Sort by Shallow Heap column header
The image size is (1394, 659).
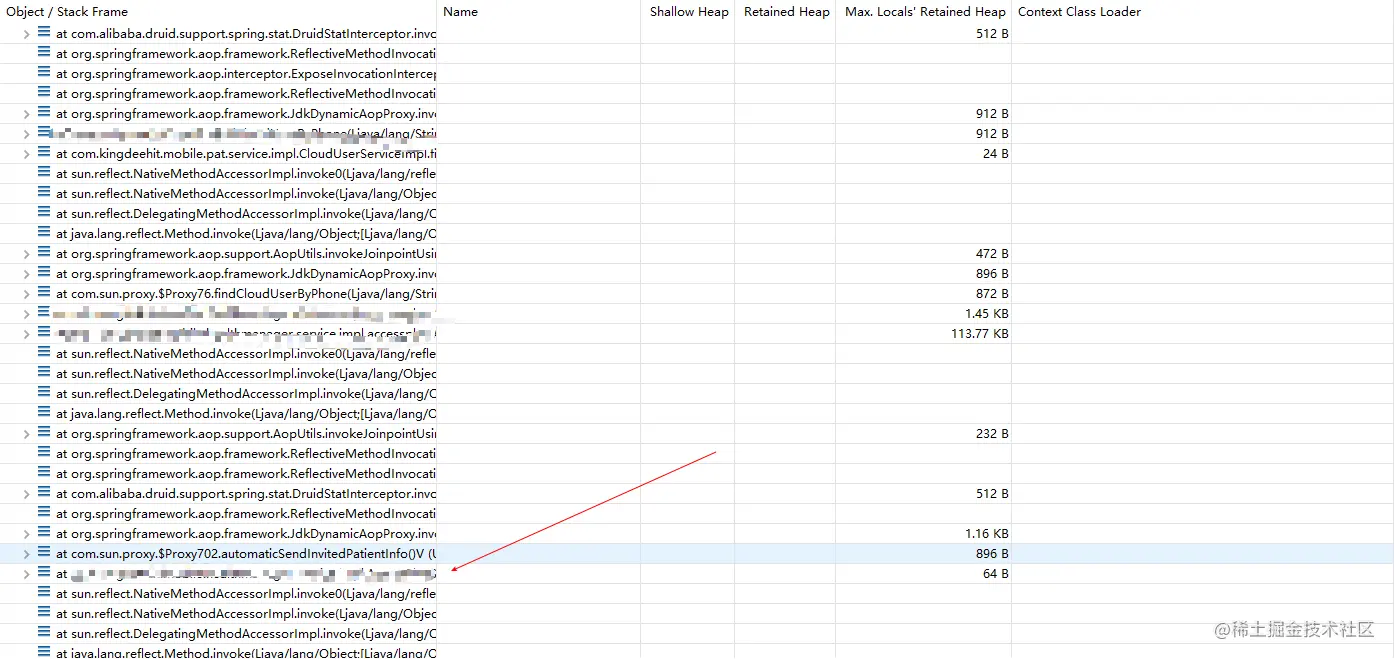[689, 12]
